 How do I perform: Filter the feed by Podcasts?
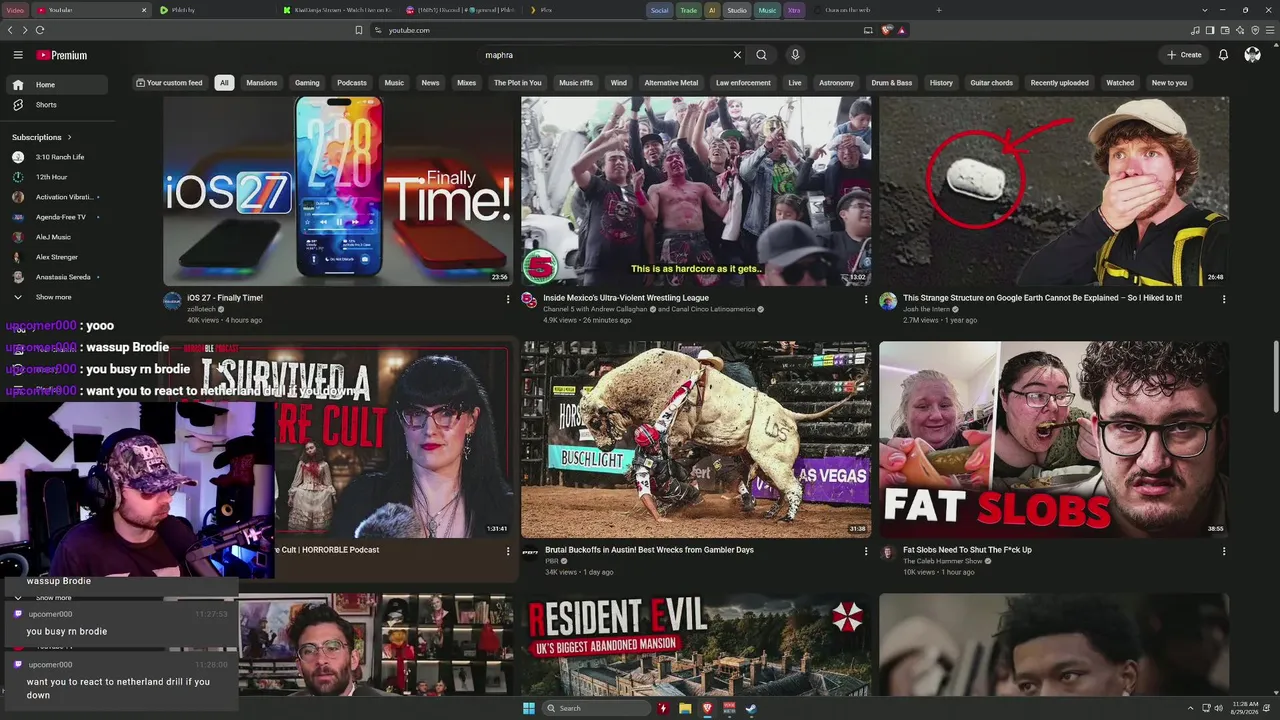pos(352,83)
